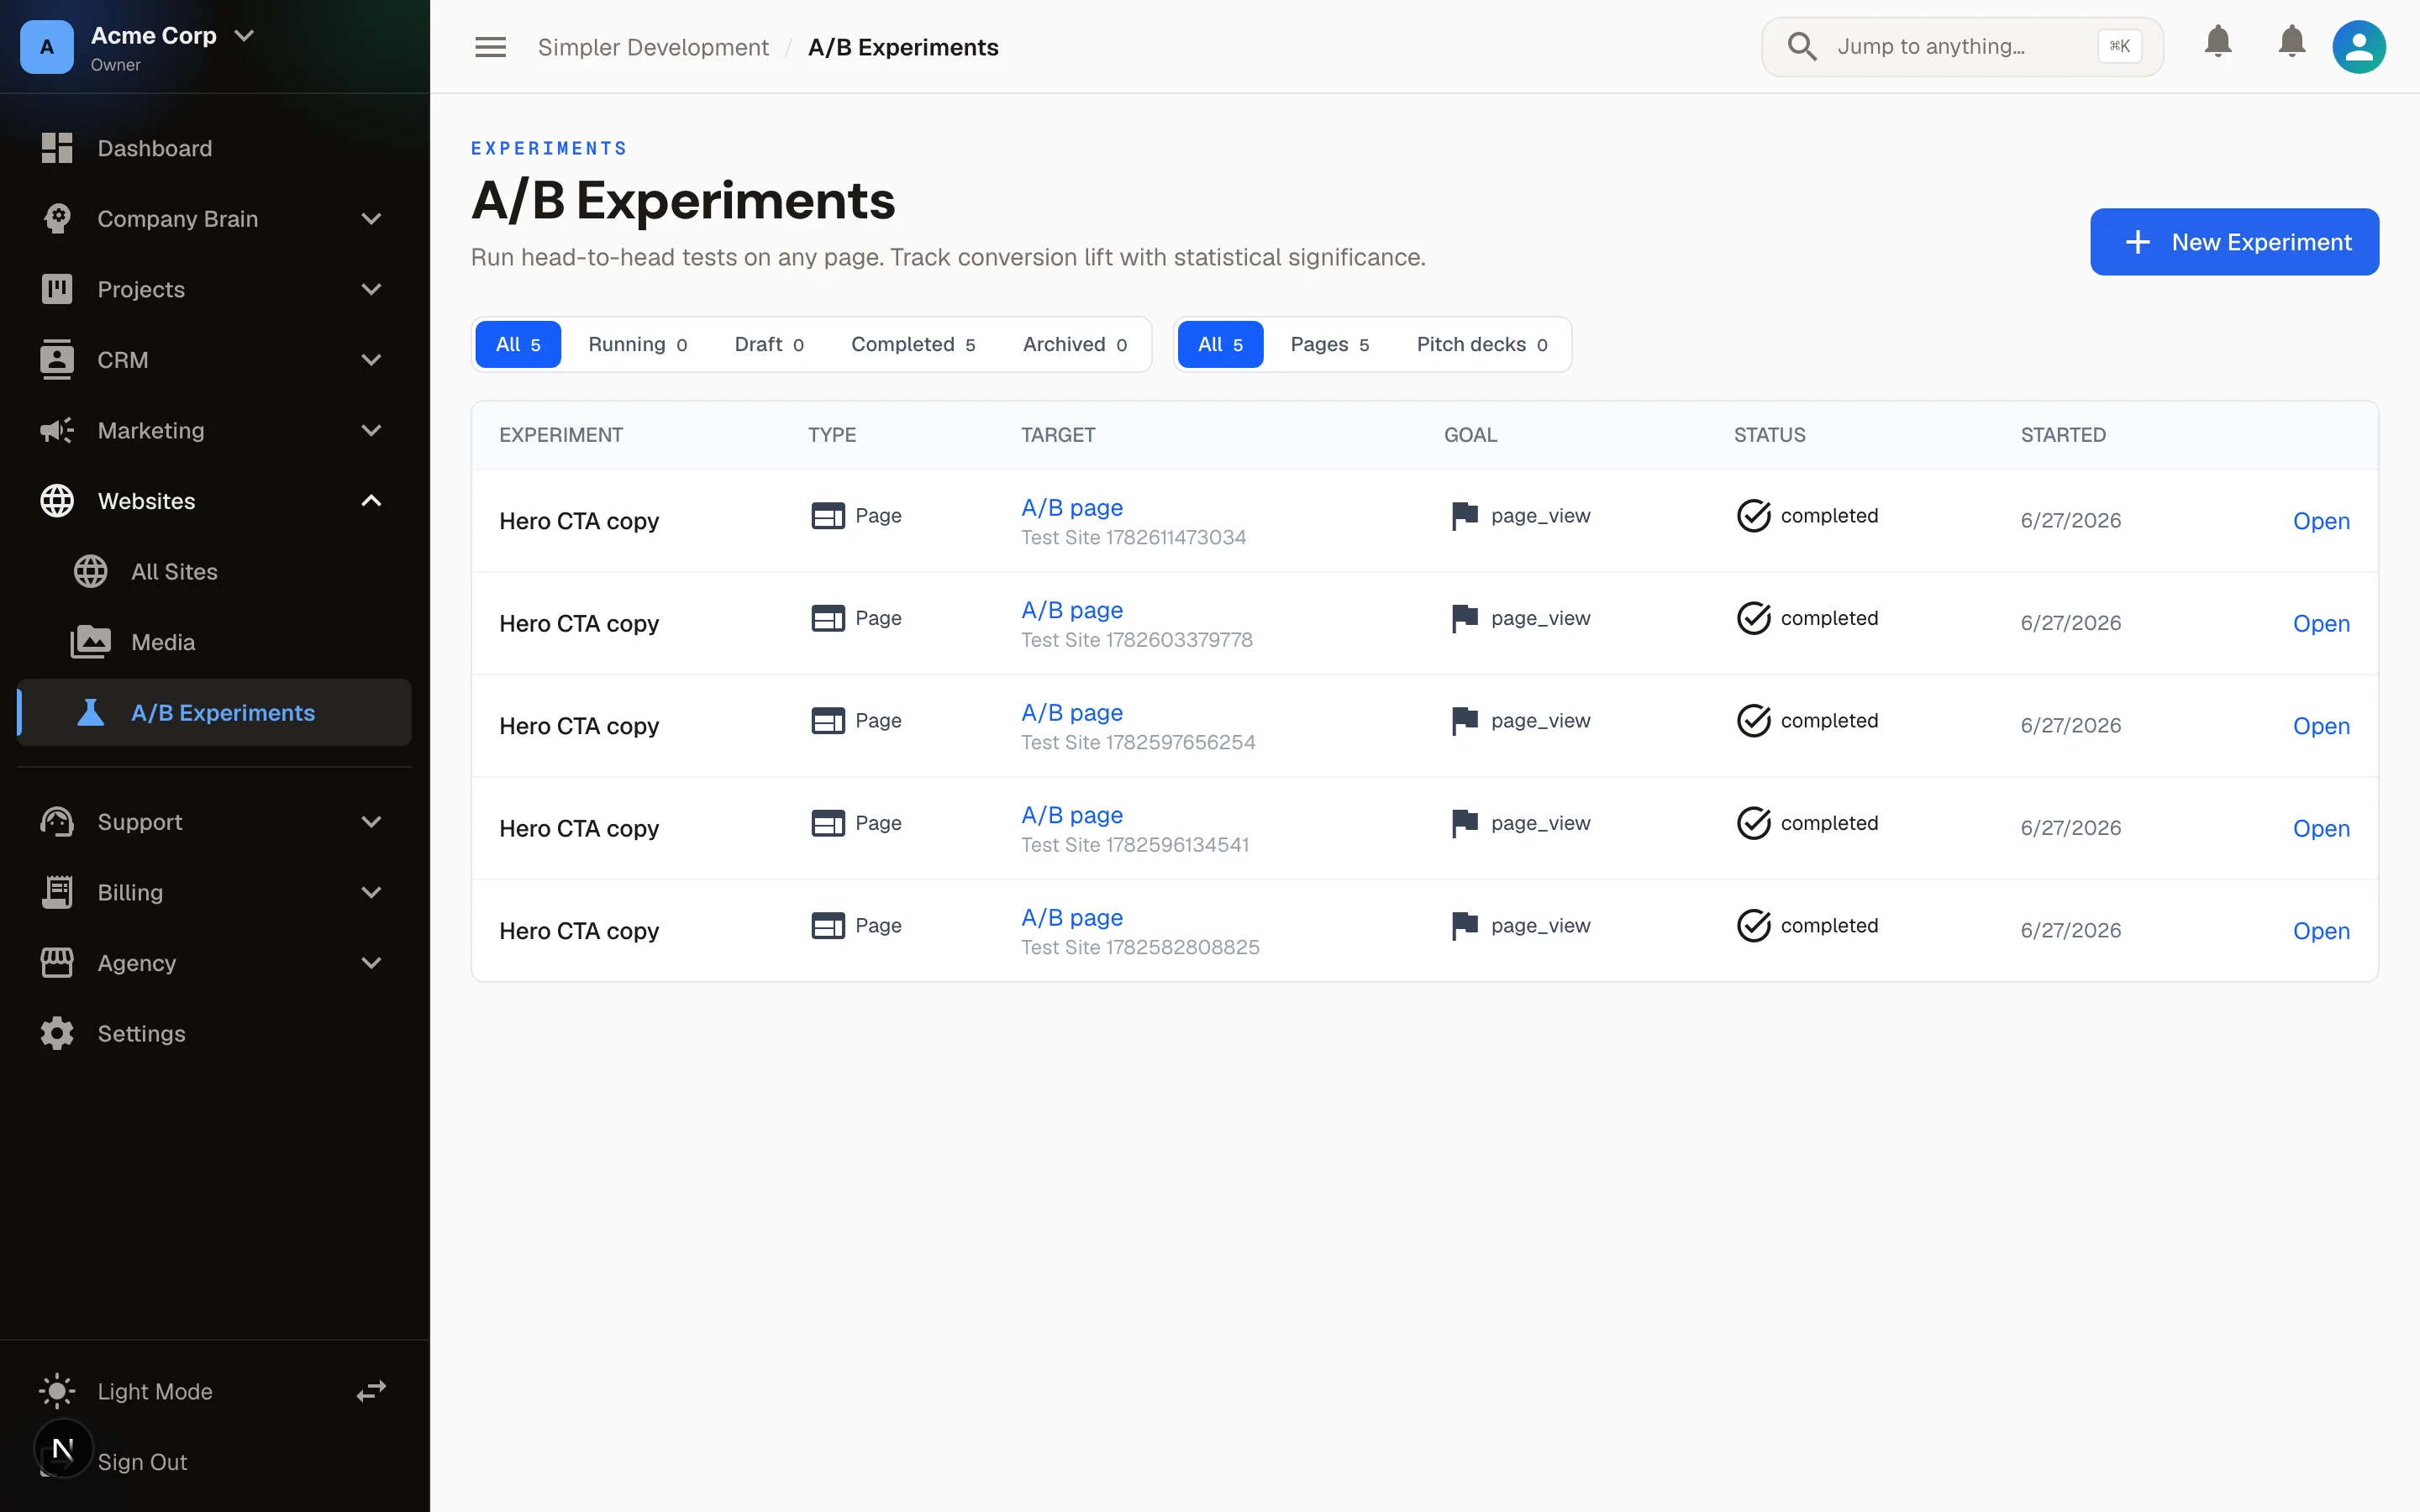Open experiment for Test Site 1782597656254
This screenshot has height=1512, width=2420.
[x=2321, y=726]
